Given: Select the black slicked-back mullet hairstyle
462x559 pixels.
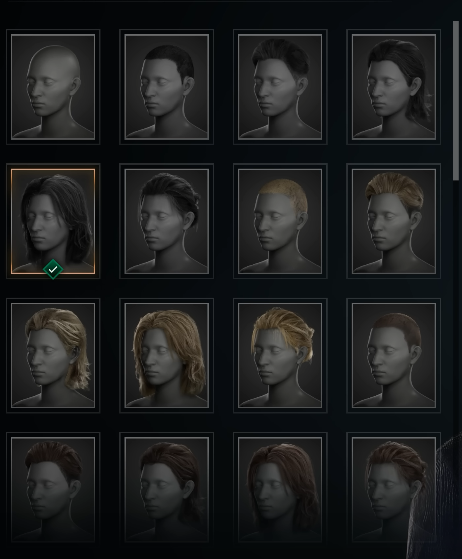Looking at the screenshot, I should point(394,87).
